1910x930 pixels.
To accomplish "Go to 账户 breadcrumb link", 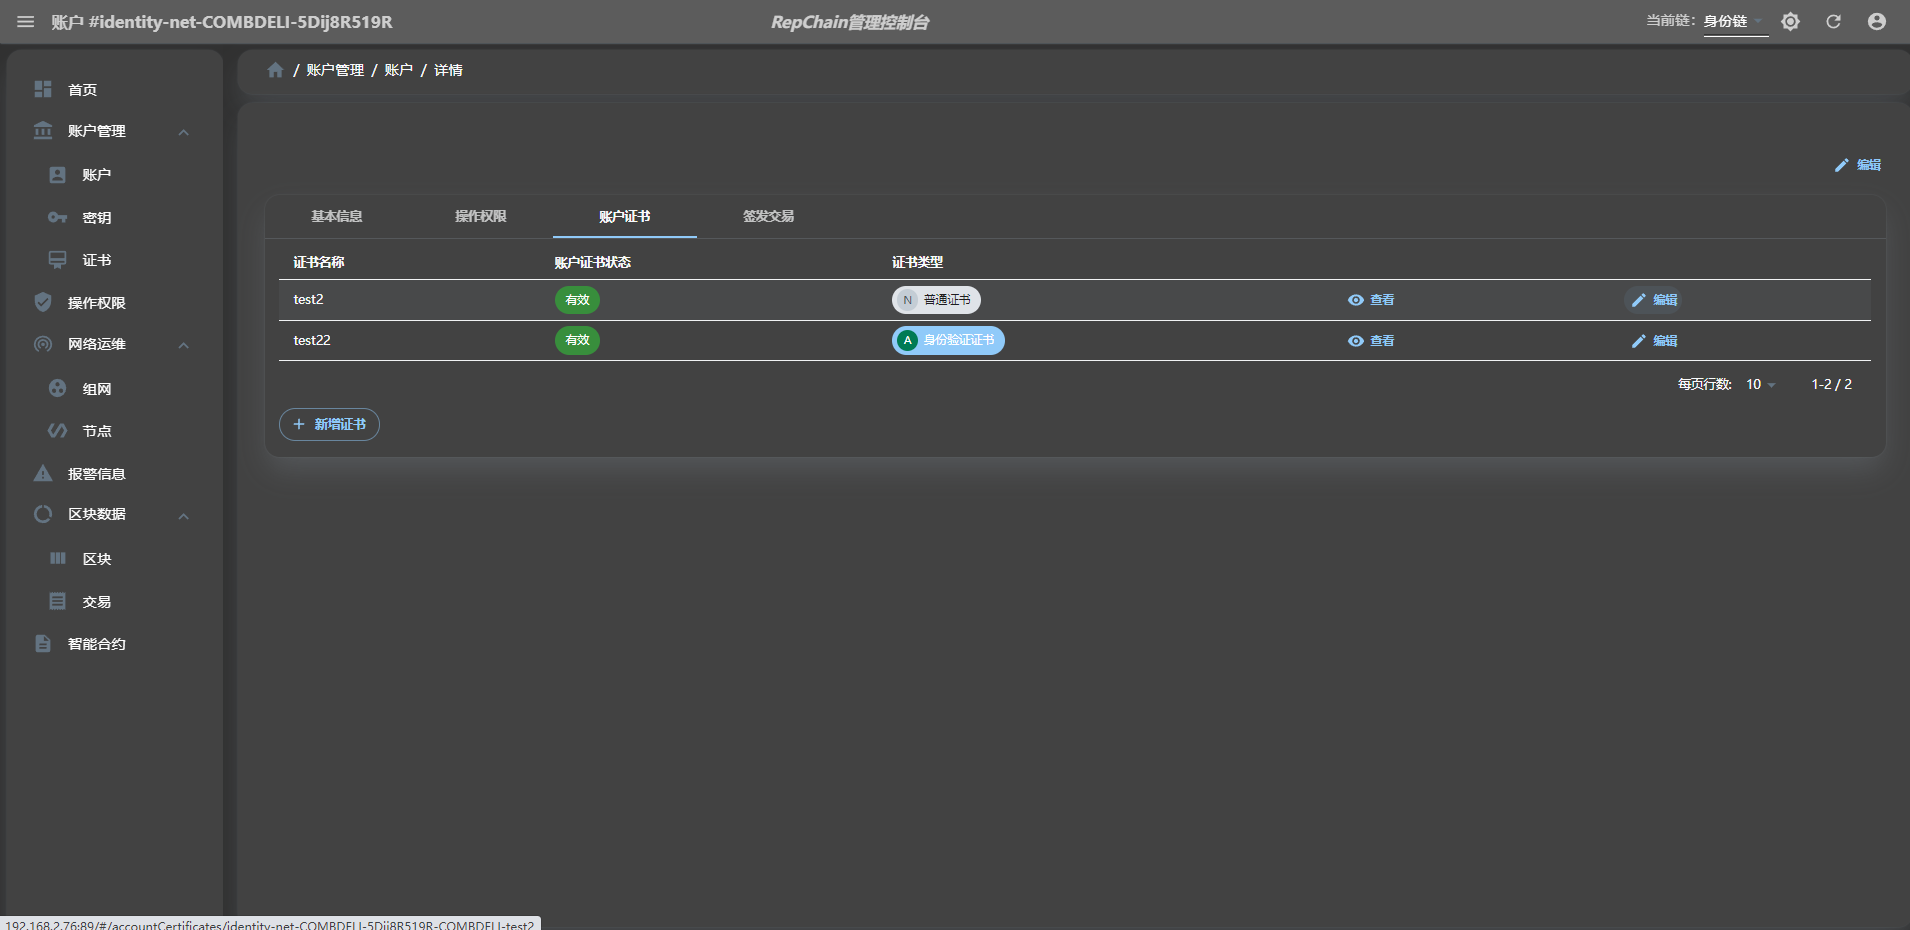I will pyautogui.click(x=398, y=70).
